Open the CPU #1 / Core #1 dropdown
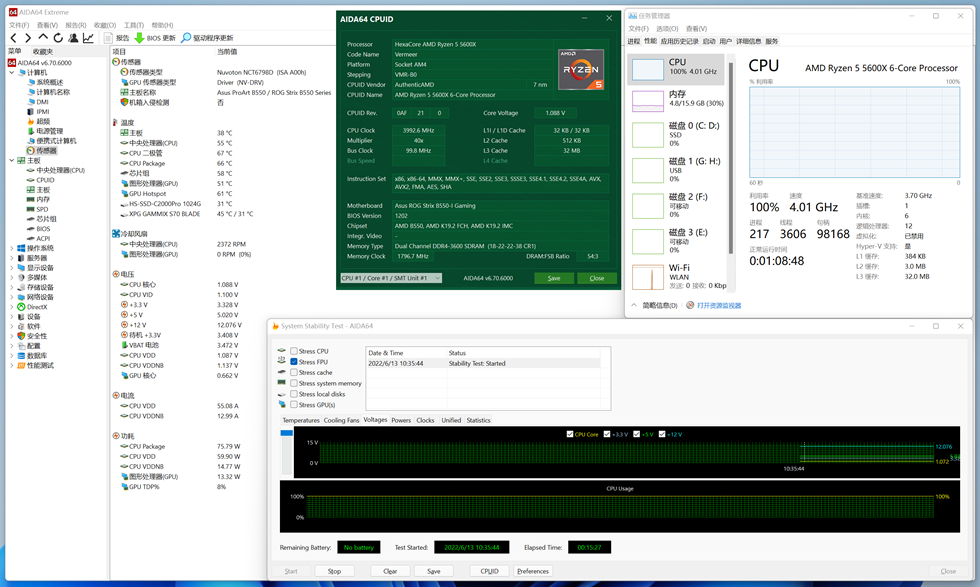This screenshot has width=980, height=587. tap(390, 278)
